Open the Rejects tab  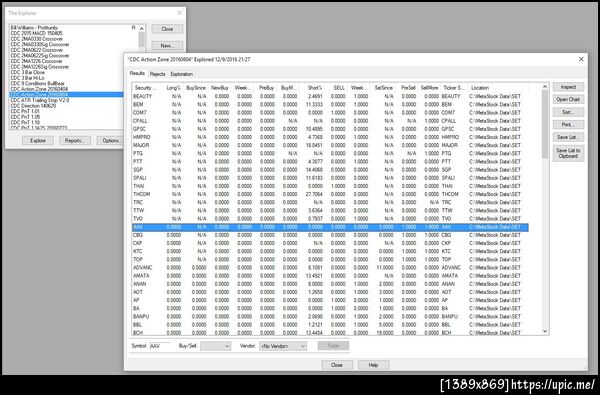pyautogui.click(x=158, y=74)
